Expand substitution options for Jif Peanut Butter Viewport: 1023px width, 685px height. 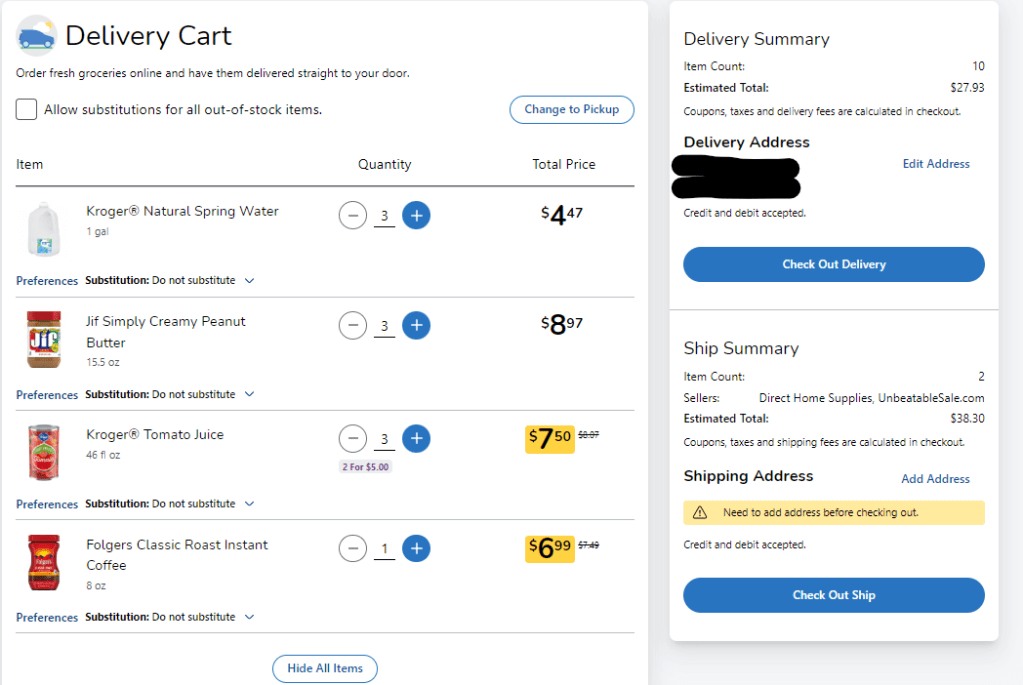(x=248, y=394)
